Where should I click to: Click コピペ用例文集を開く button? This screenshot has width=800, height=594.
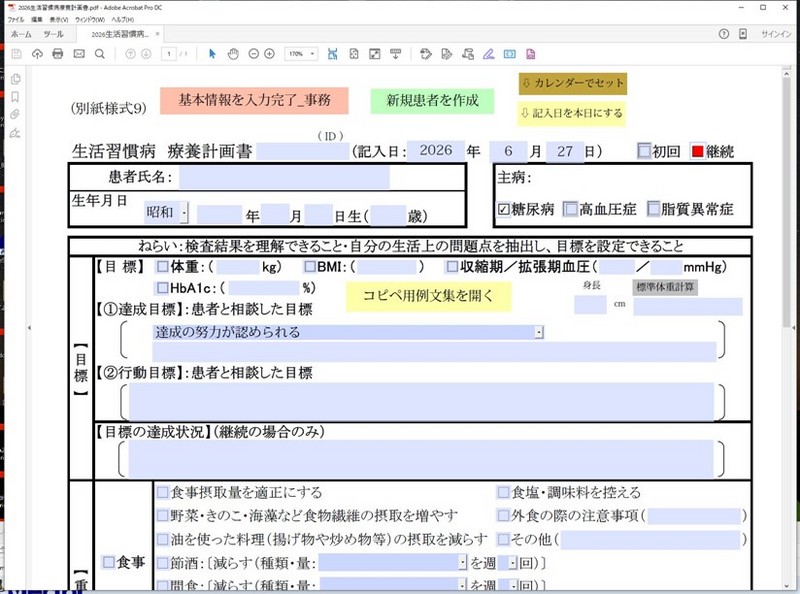(429, 296)
